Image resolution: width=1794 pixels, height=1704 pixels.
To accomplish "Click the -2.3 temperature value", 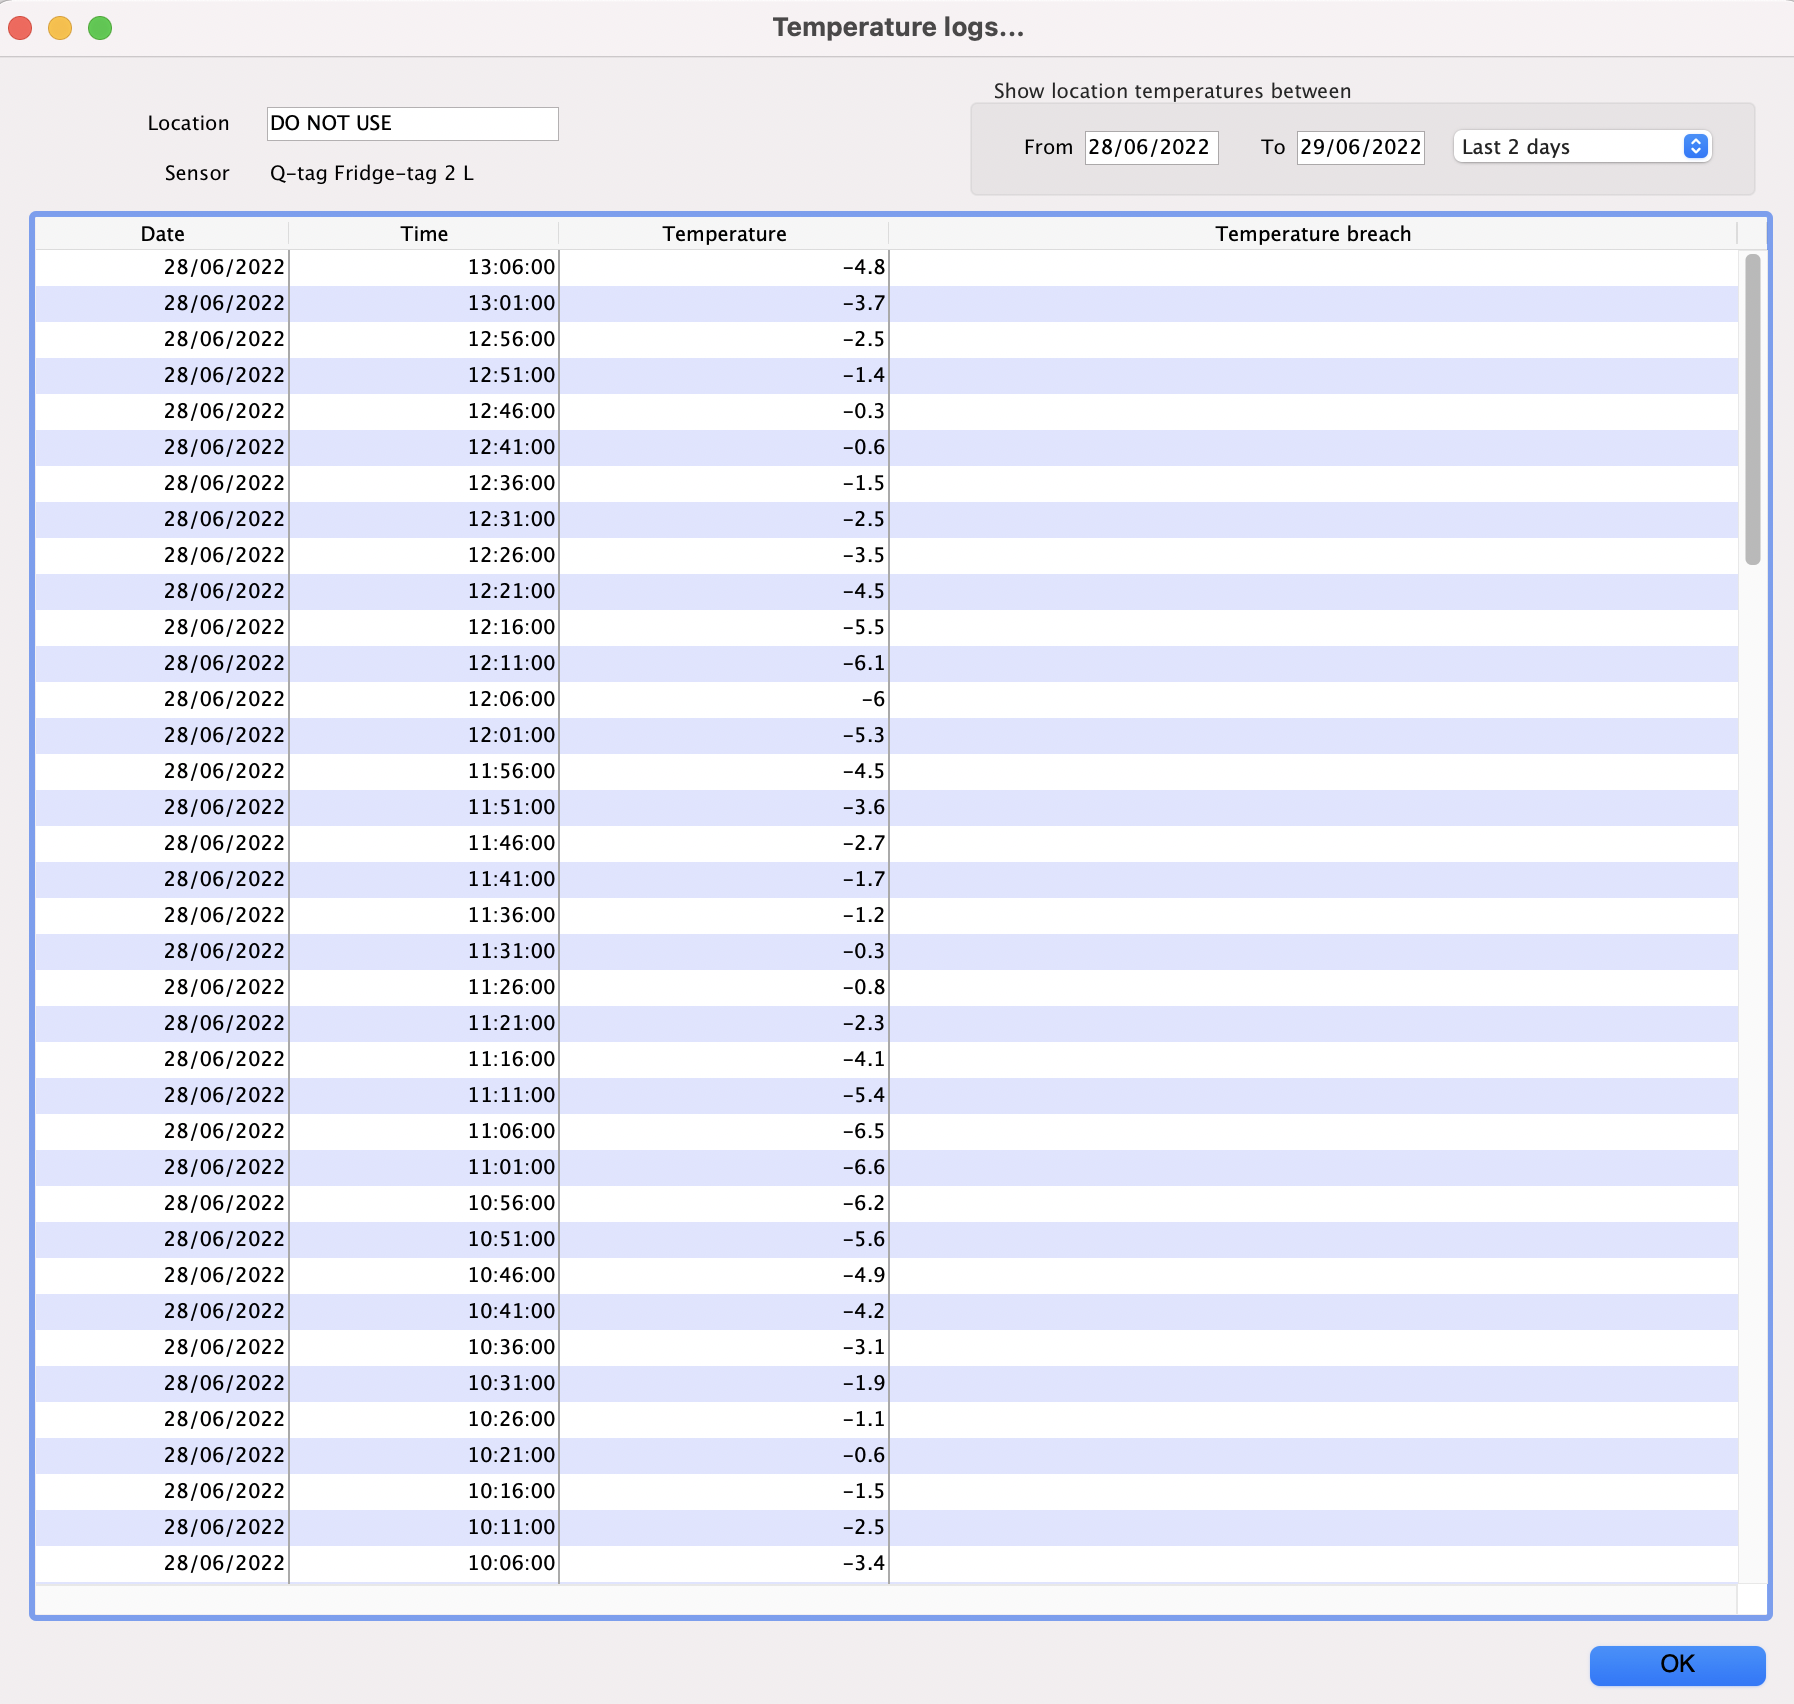I will (863, 1023).
